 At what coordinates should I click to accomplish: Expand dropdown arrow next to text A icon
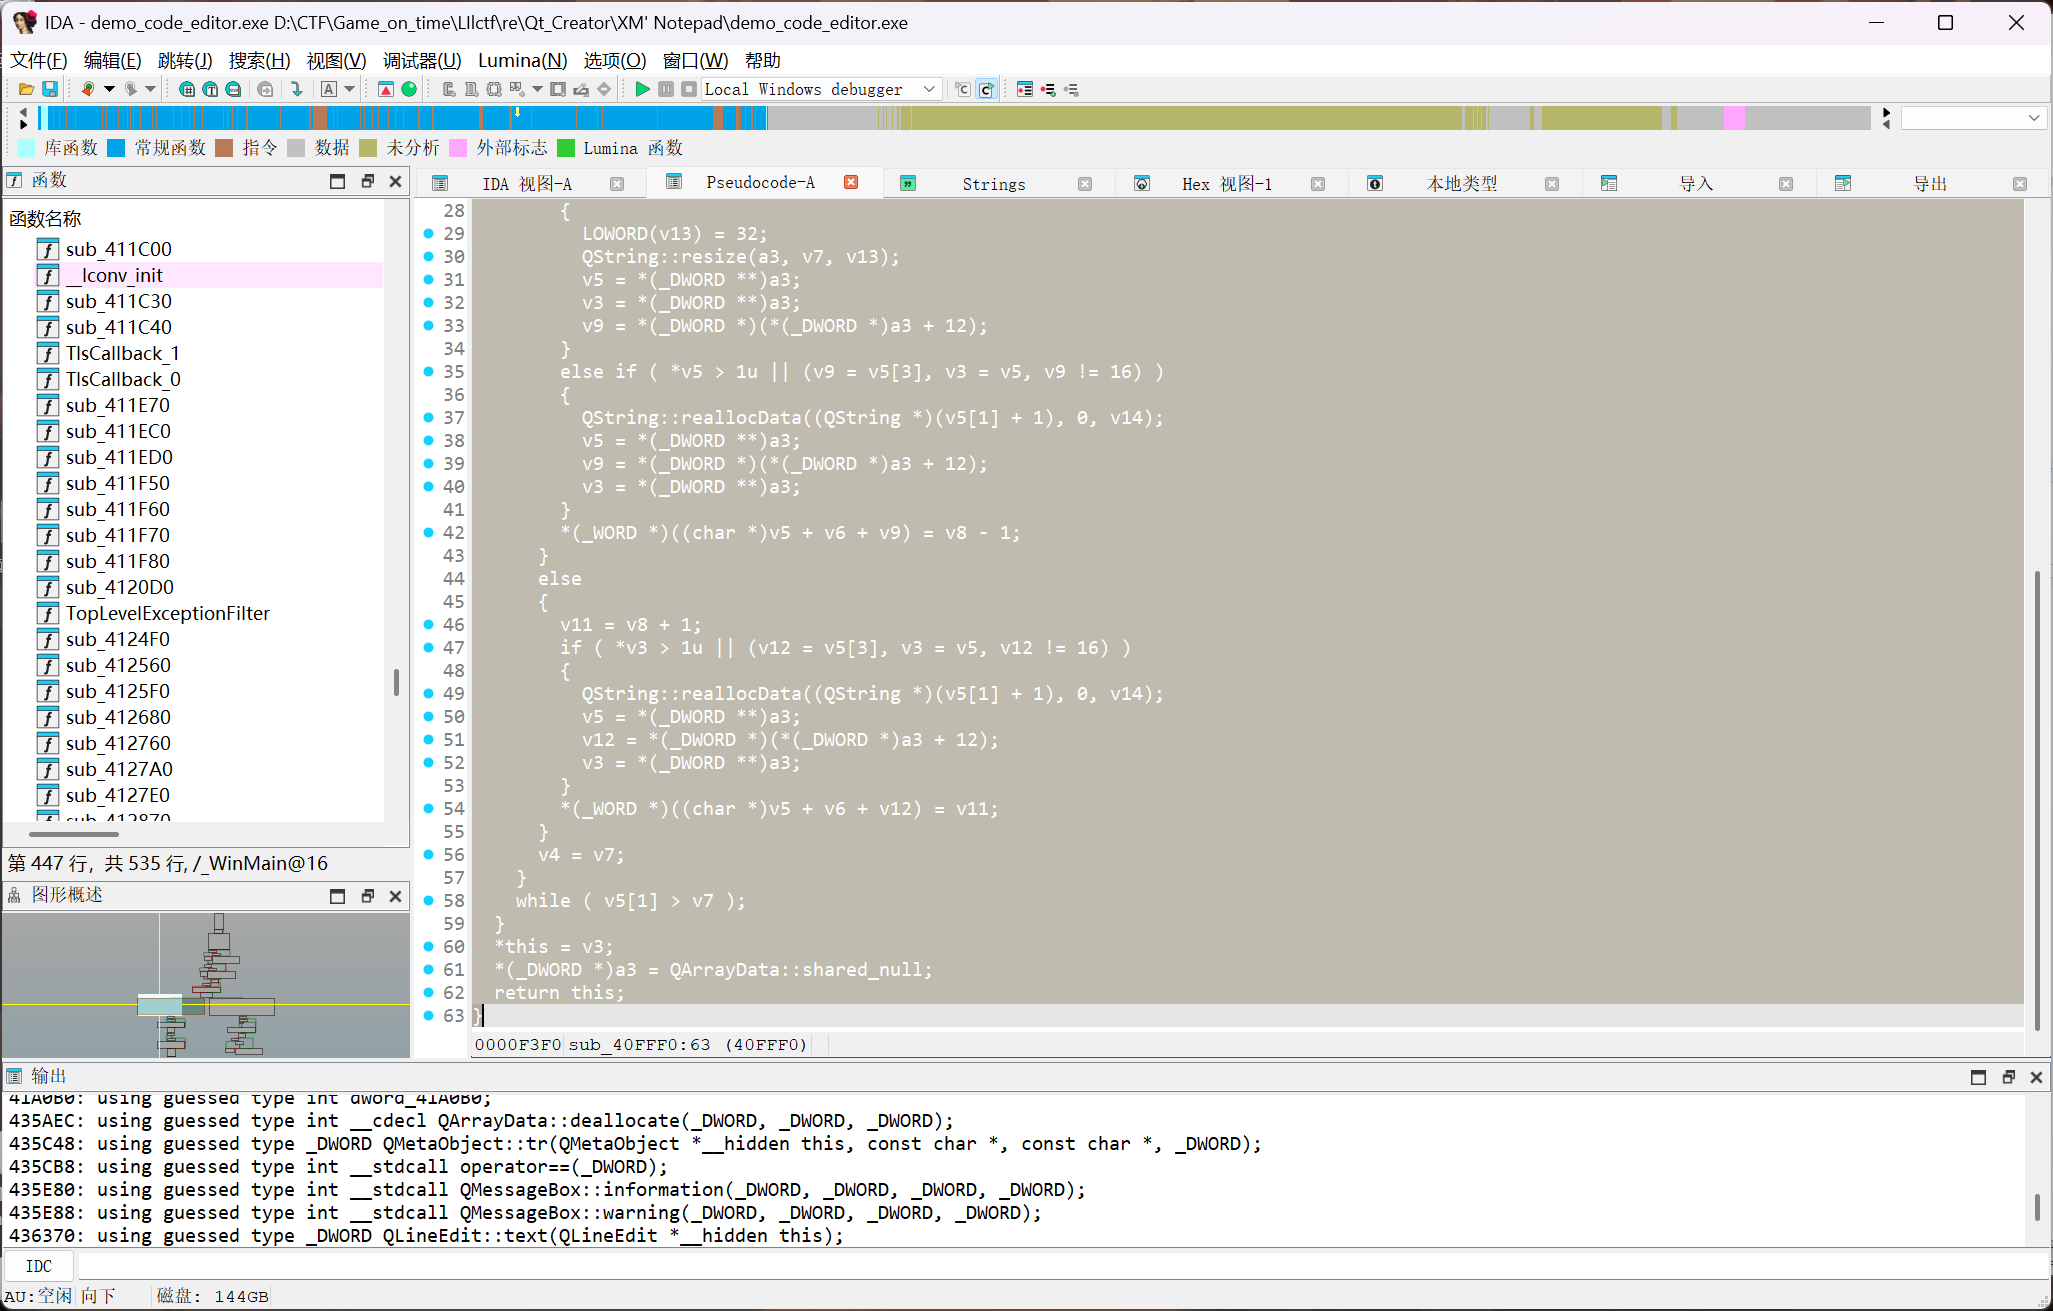click(x=350, y=89)
